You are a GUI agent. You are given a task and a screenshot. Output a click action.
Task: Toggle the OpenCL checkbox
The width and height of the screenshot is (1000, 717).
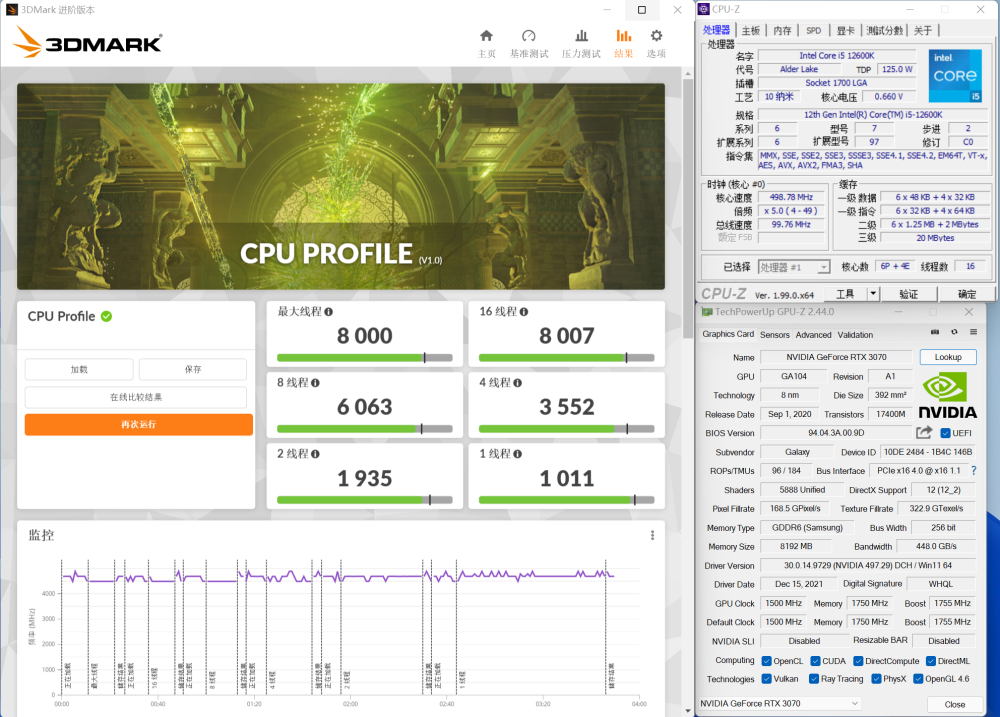(x=767, y=661)
